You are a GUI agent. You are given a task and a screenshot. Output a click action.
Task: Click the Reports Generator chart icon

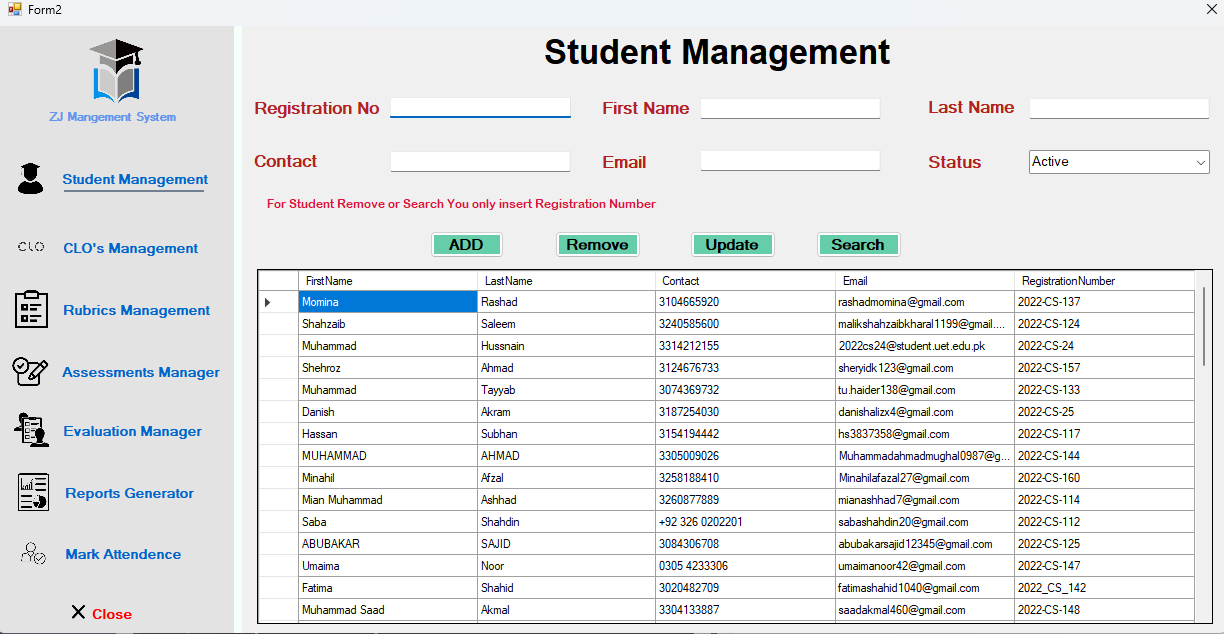(32, 492)
